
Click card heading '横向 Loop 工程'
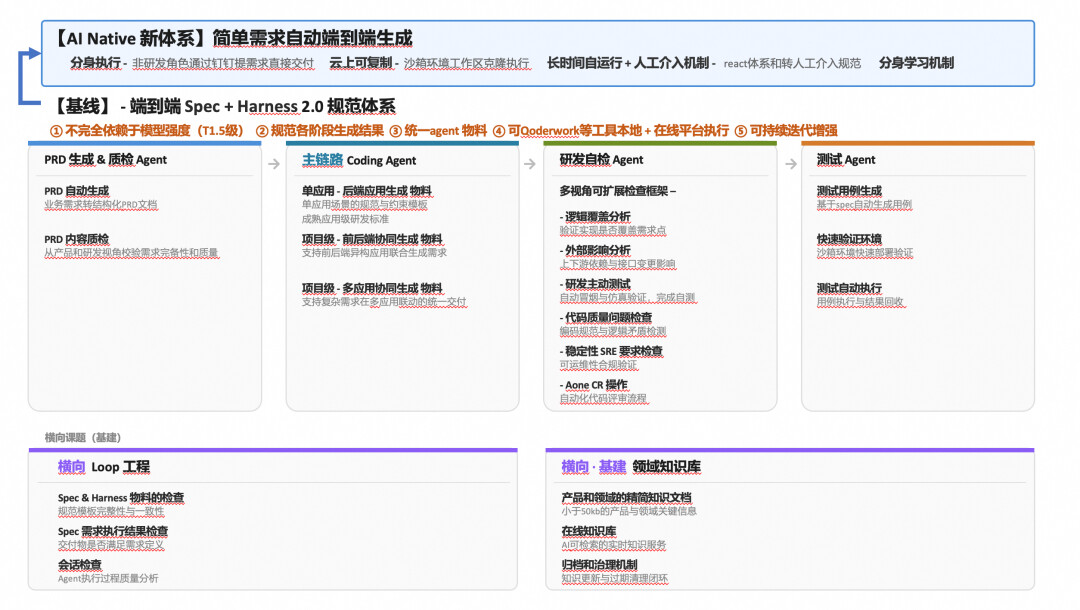104,467
